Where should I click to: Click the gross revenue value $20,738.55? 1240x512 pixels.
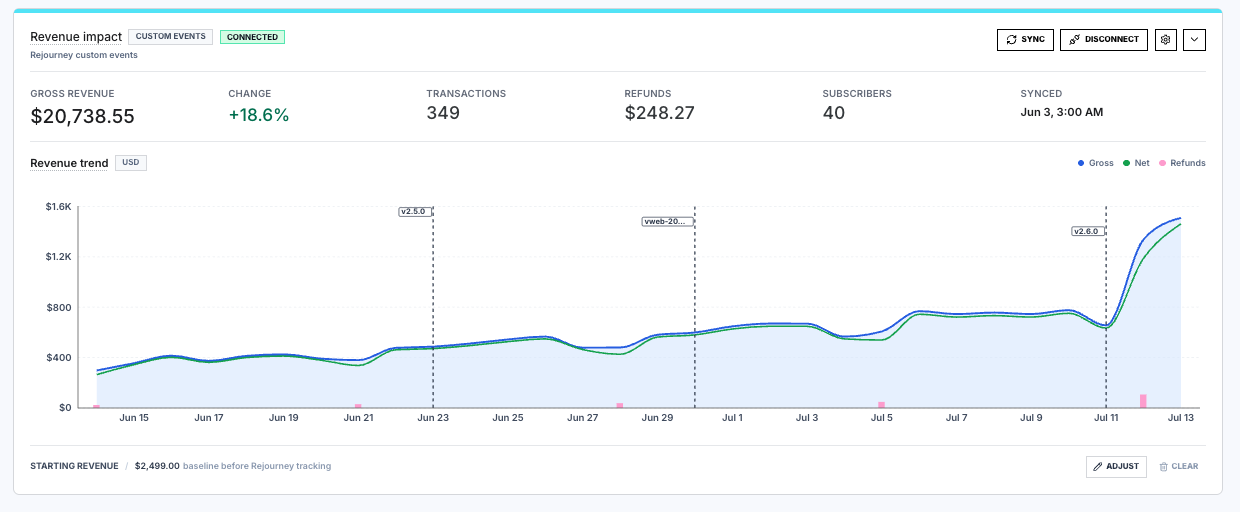(82, 116)
